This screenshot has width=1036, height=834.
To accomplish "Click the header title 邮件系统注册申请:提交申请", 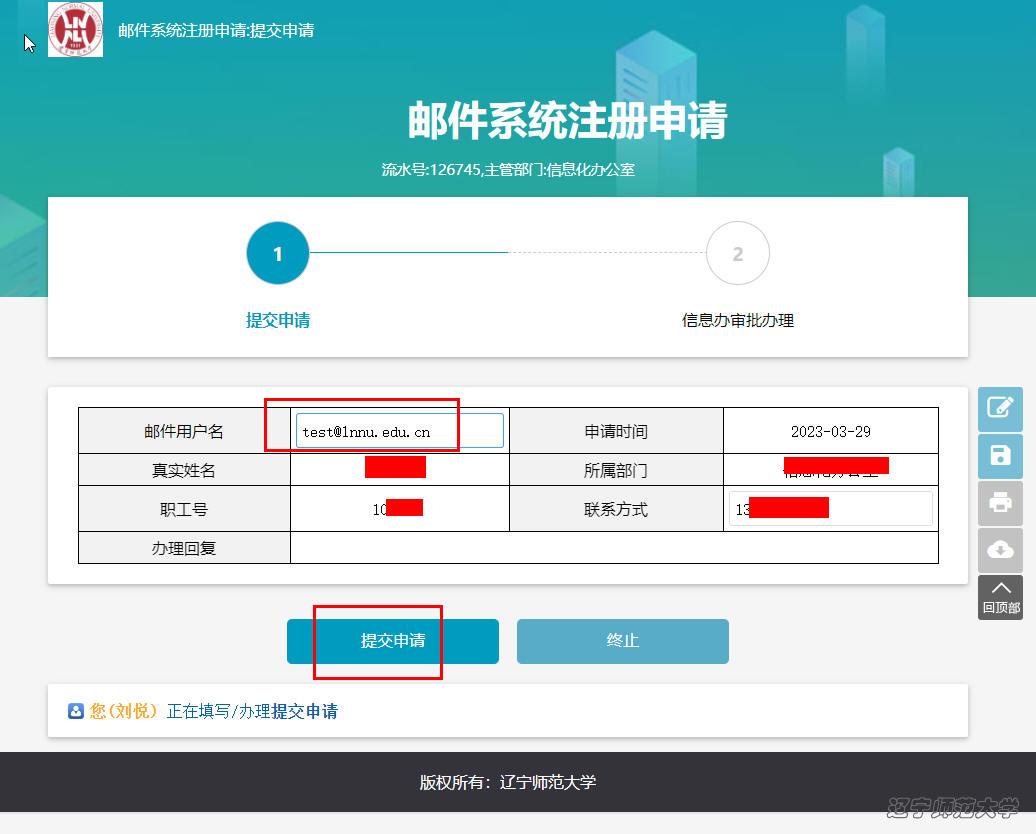I will [216, 30].
